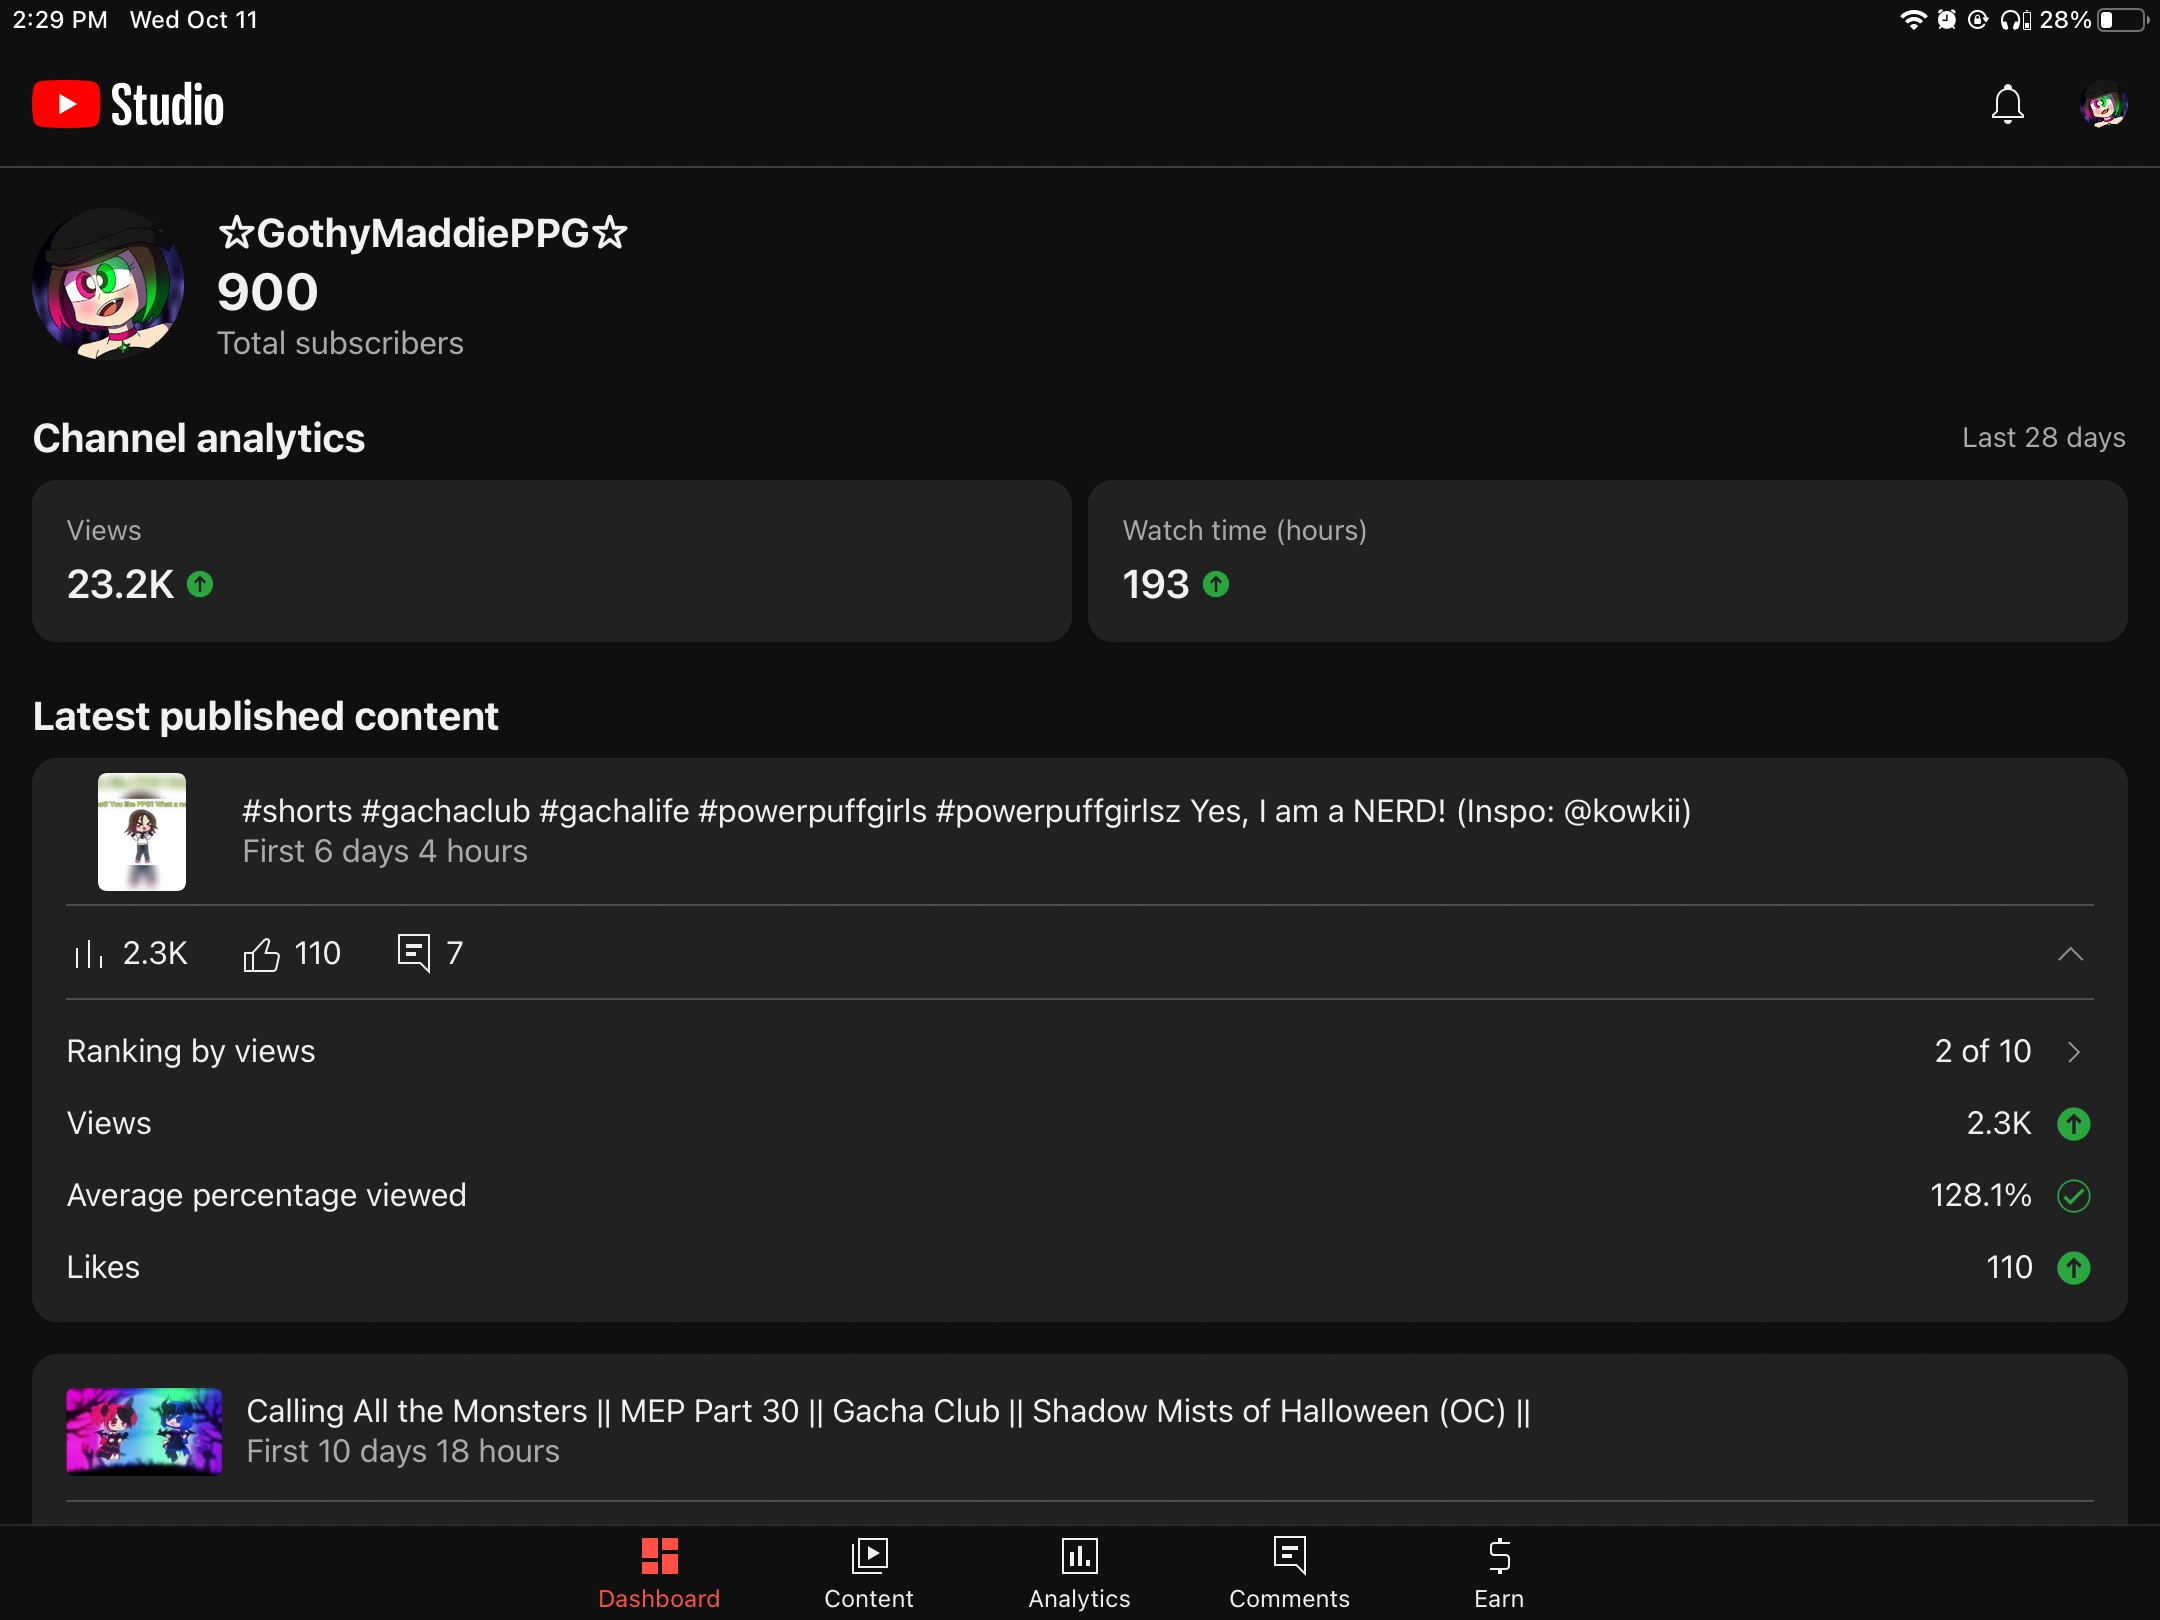
Task: Open your profile avatar menu
Action: 2102,104
